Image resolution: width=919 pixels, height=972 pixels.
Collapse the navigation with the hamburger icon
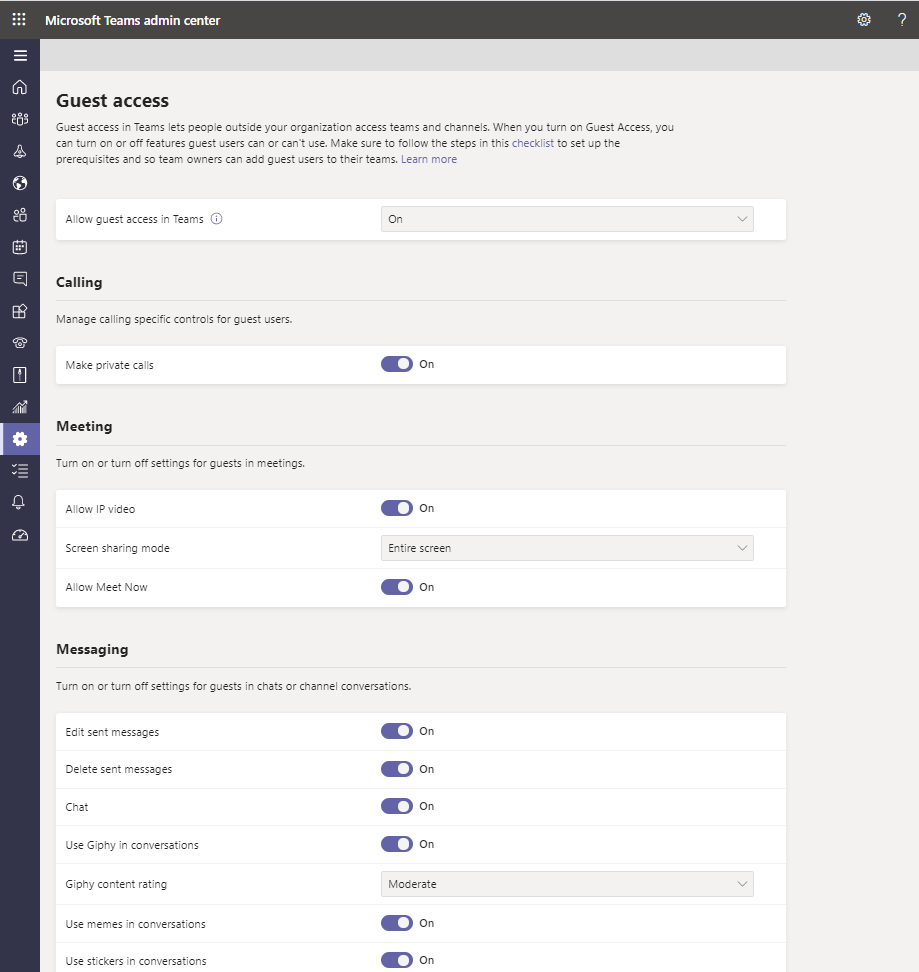pyautogui.click(x=20, y=56)
